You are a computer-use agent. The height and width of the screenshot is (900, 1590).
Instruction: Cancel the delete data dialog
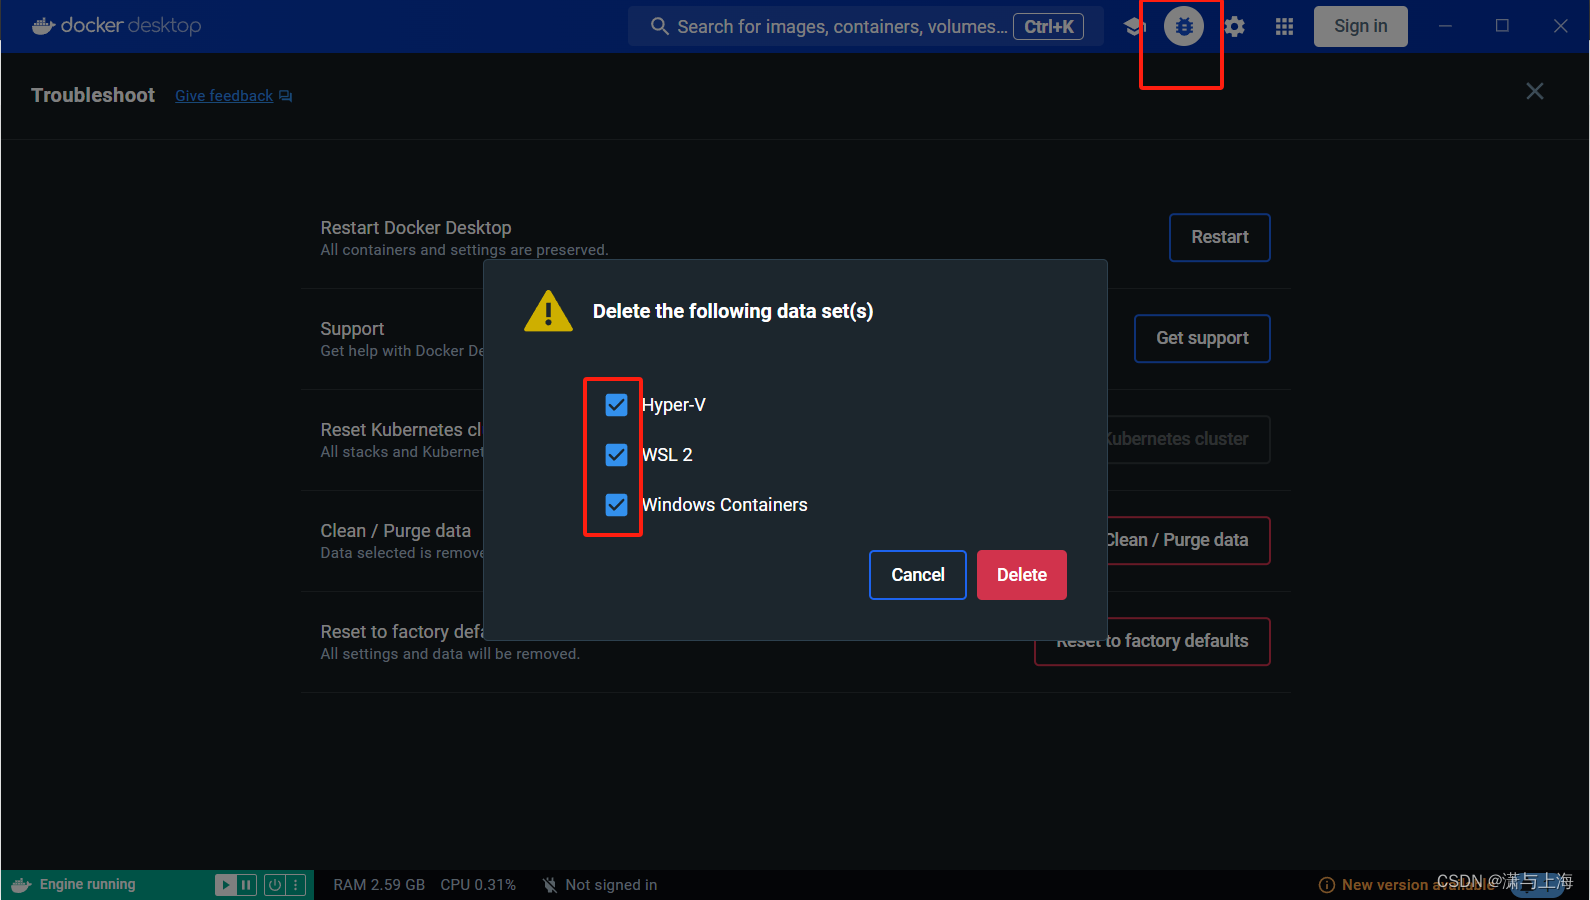pos(918,575)
